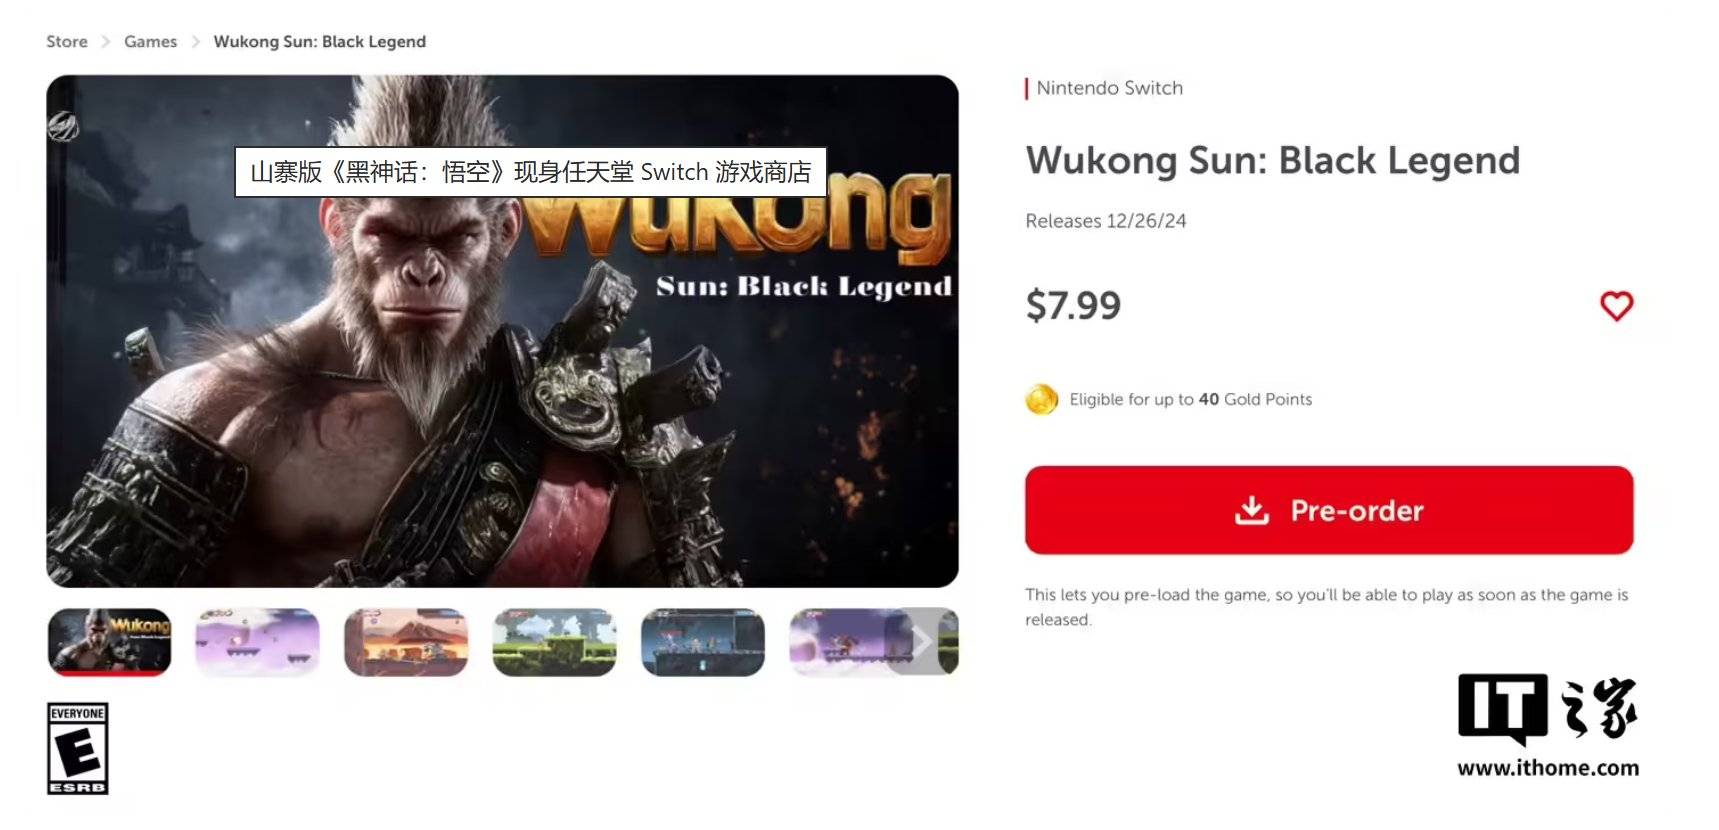This screenshot has width=1719, height=830.
Task: Select the dark blue castle thumbnail
Action: 703,641
